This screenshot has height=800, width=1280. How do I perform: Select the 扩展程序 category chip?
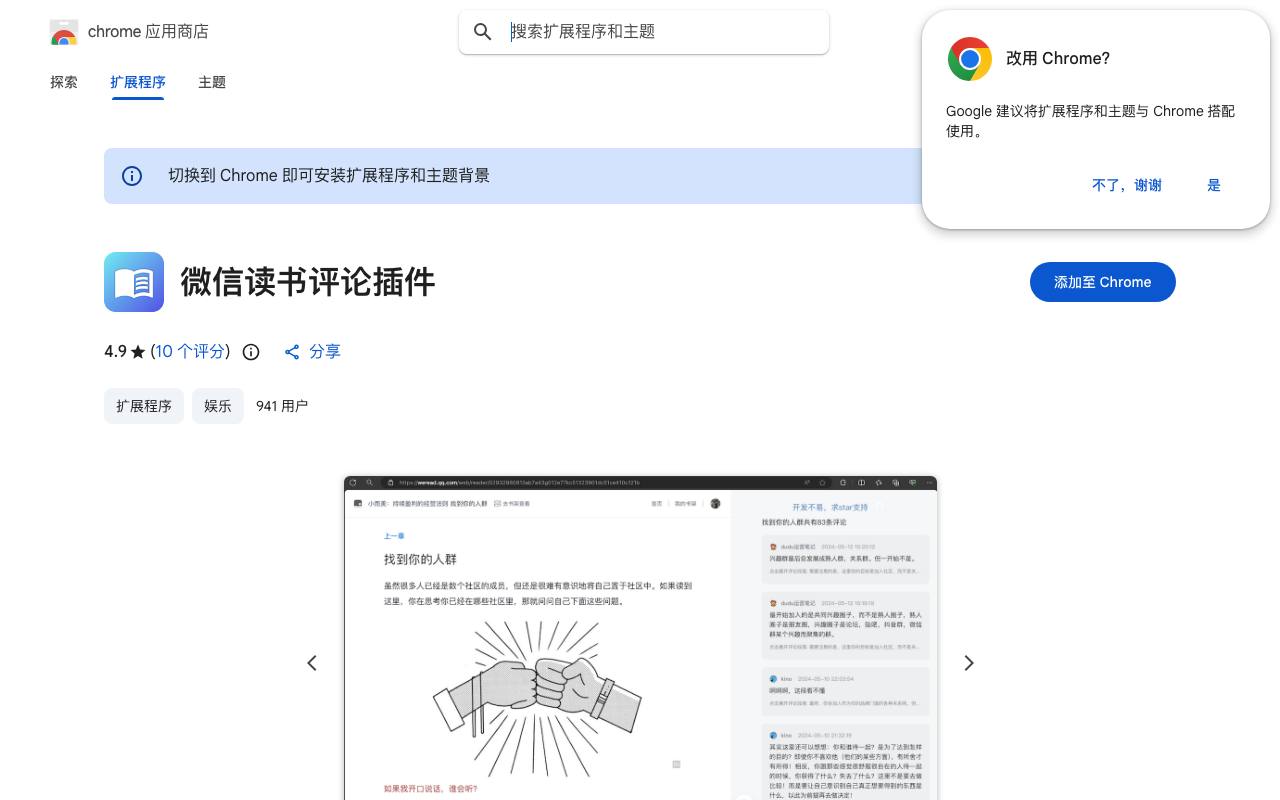[144, 406]
